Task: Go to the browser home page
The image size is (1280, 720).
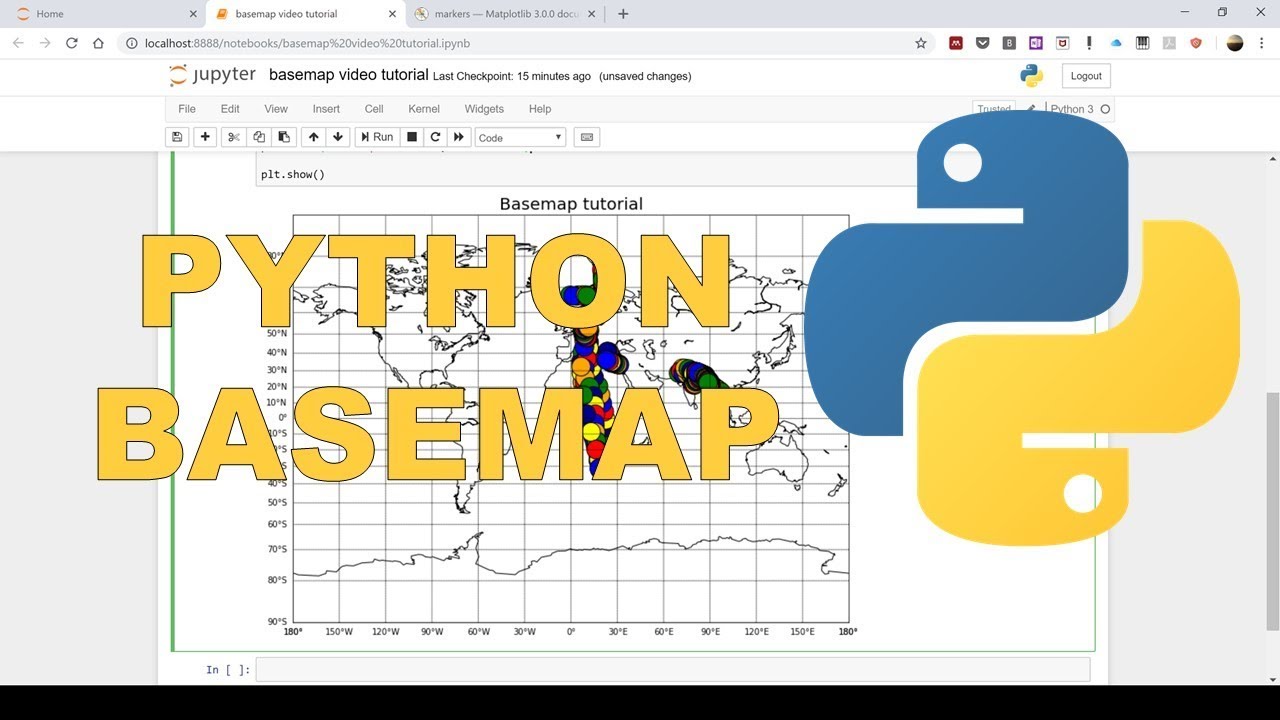Action: [x=98, y=43]
